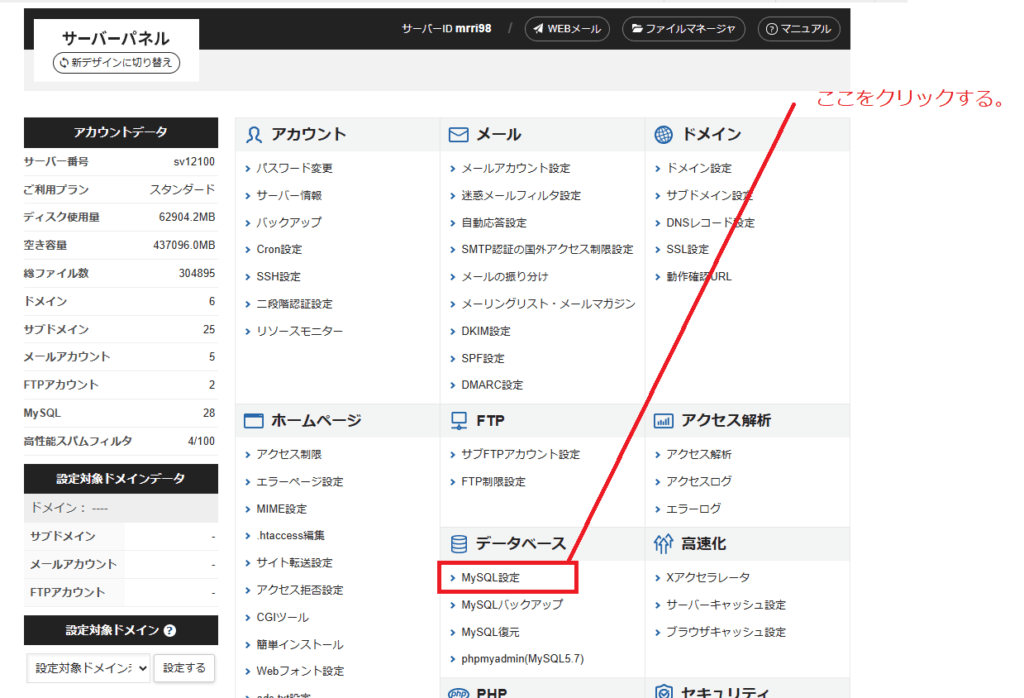Click the Access Analysis chart icon
The width and height of the screenshot is (1024, 698).
point(664,421)
